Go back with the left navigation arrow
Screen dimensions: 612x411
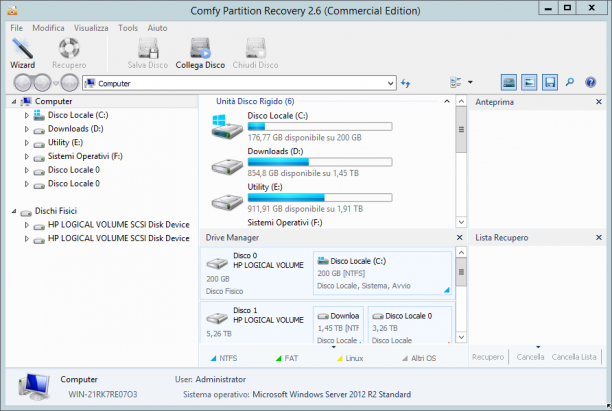pyautogui.click(x=23, y=83)
